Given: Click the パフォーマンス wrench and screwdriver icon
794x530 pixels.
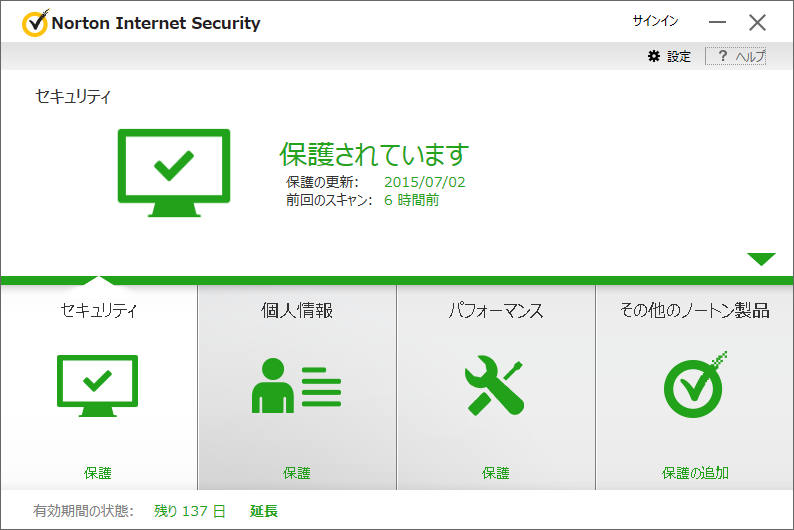Looking at the screenshot, I should click(x=495, y=385).
